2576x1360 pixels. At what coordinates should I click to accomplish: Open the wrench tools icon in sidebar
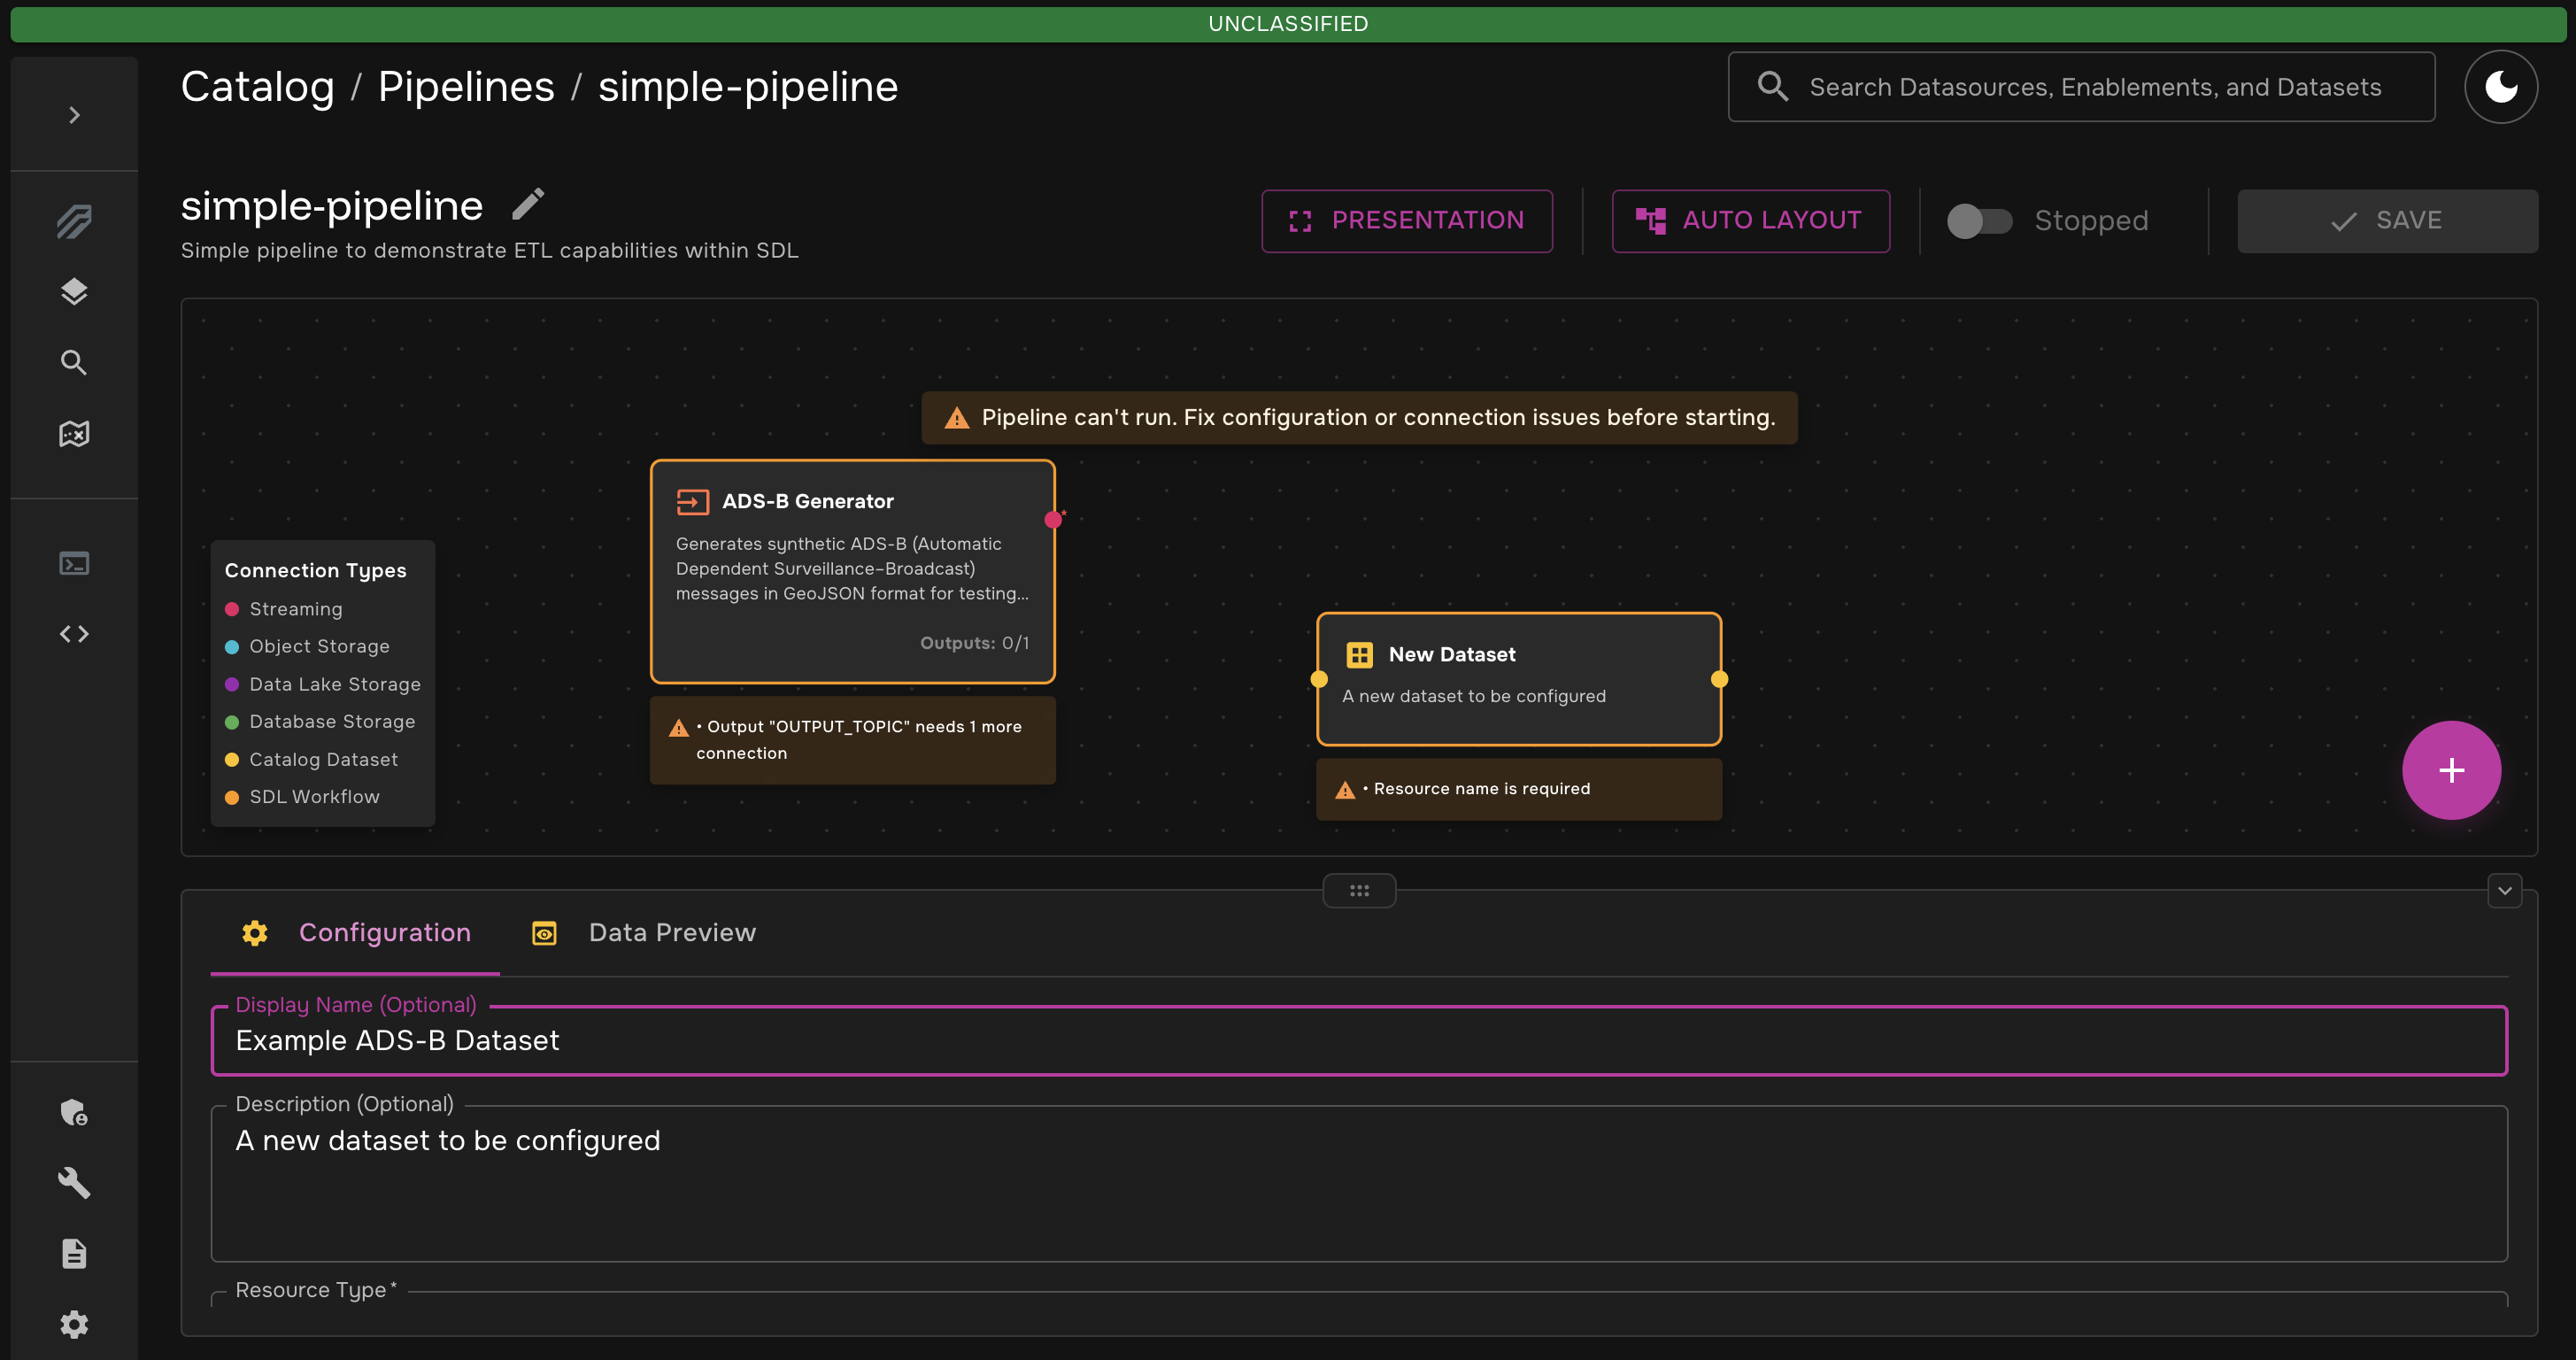[x=74, y=1183]
